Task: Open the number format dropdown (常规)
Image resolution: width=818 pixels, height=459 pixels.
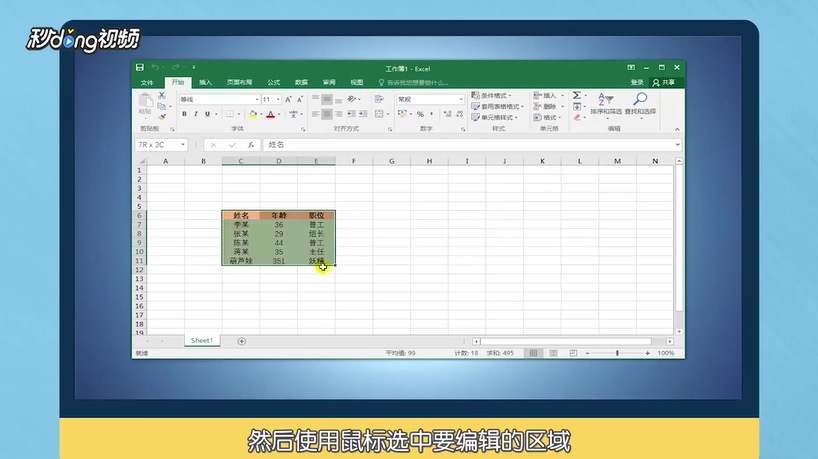Action: 461,99
